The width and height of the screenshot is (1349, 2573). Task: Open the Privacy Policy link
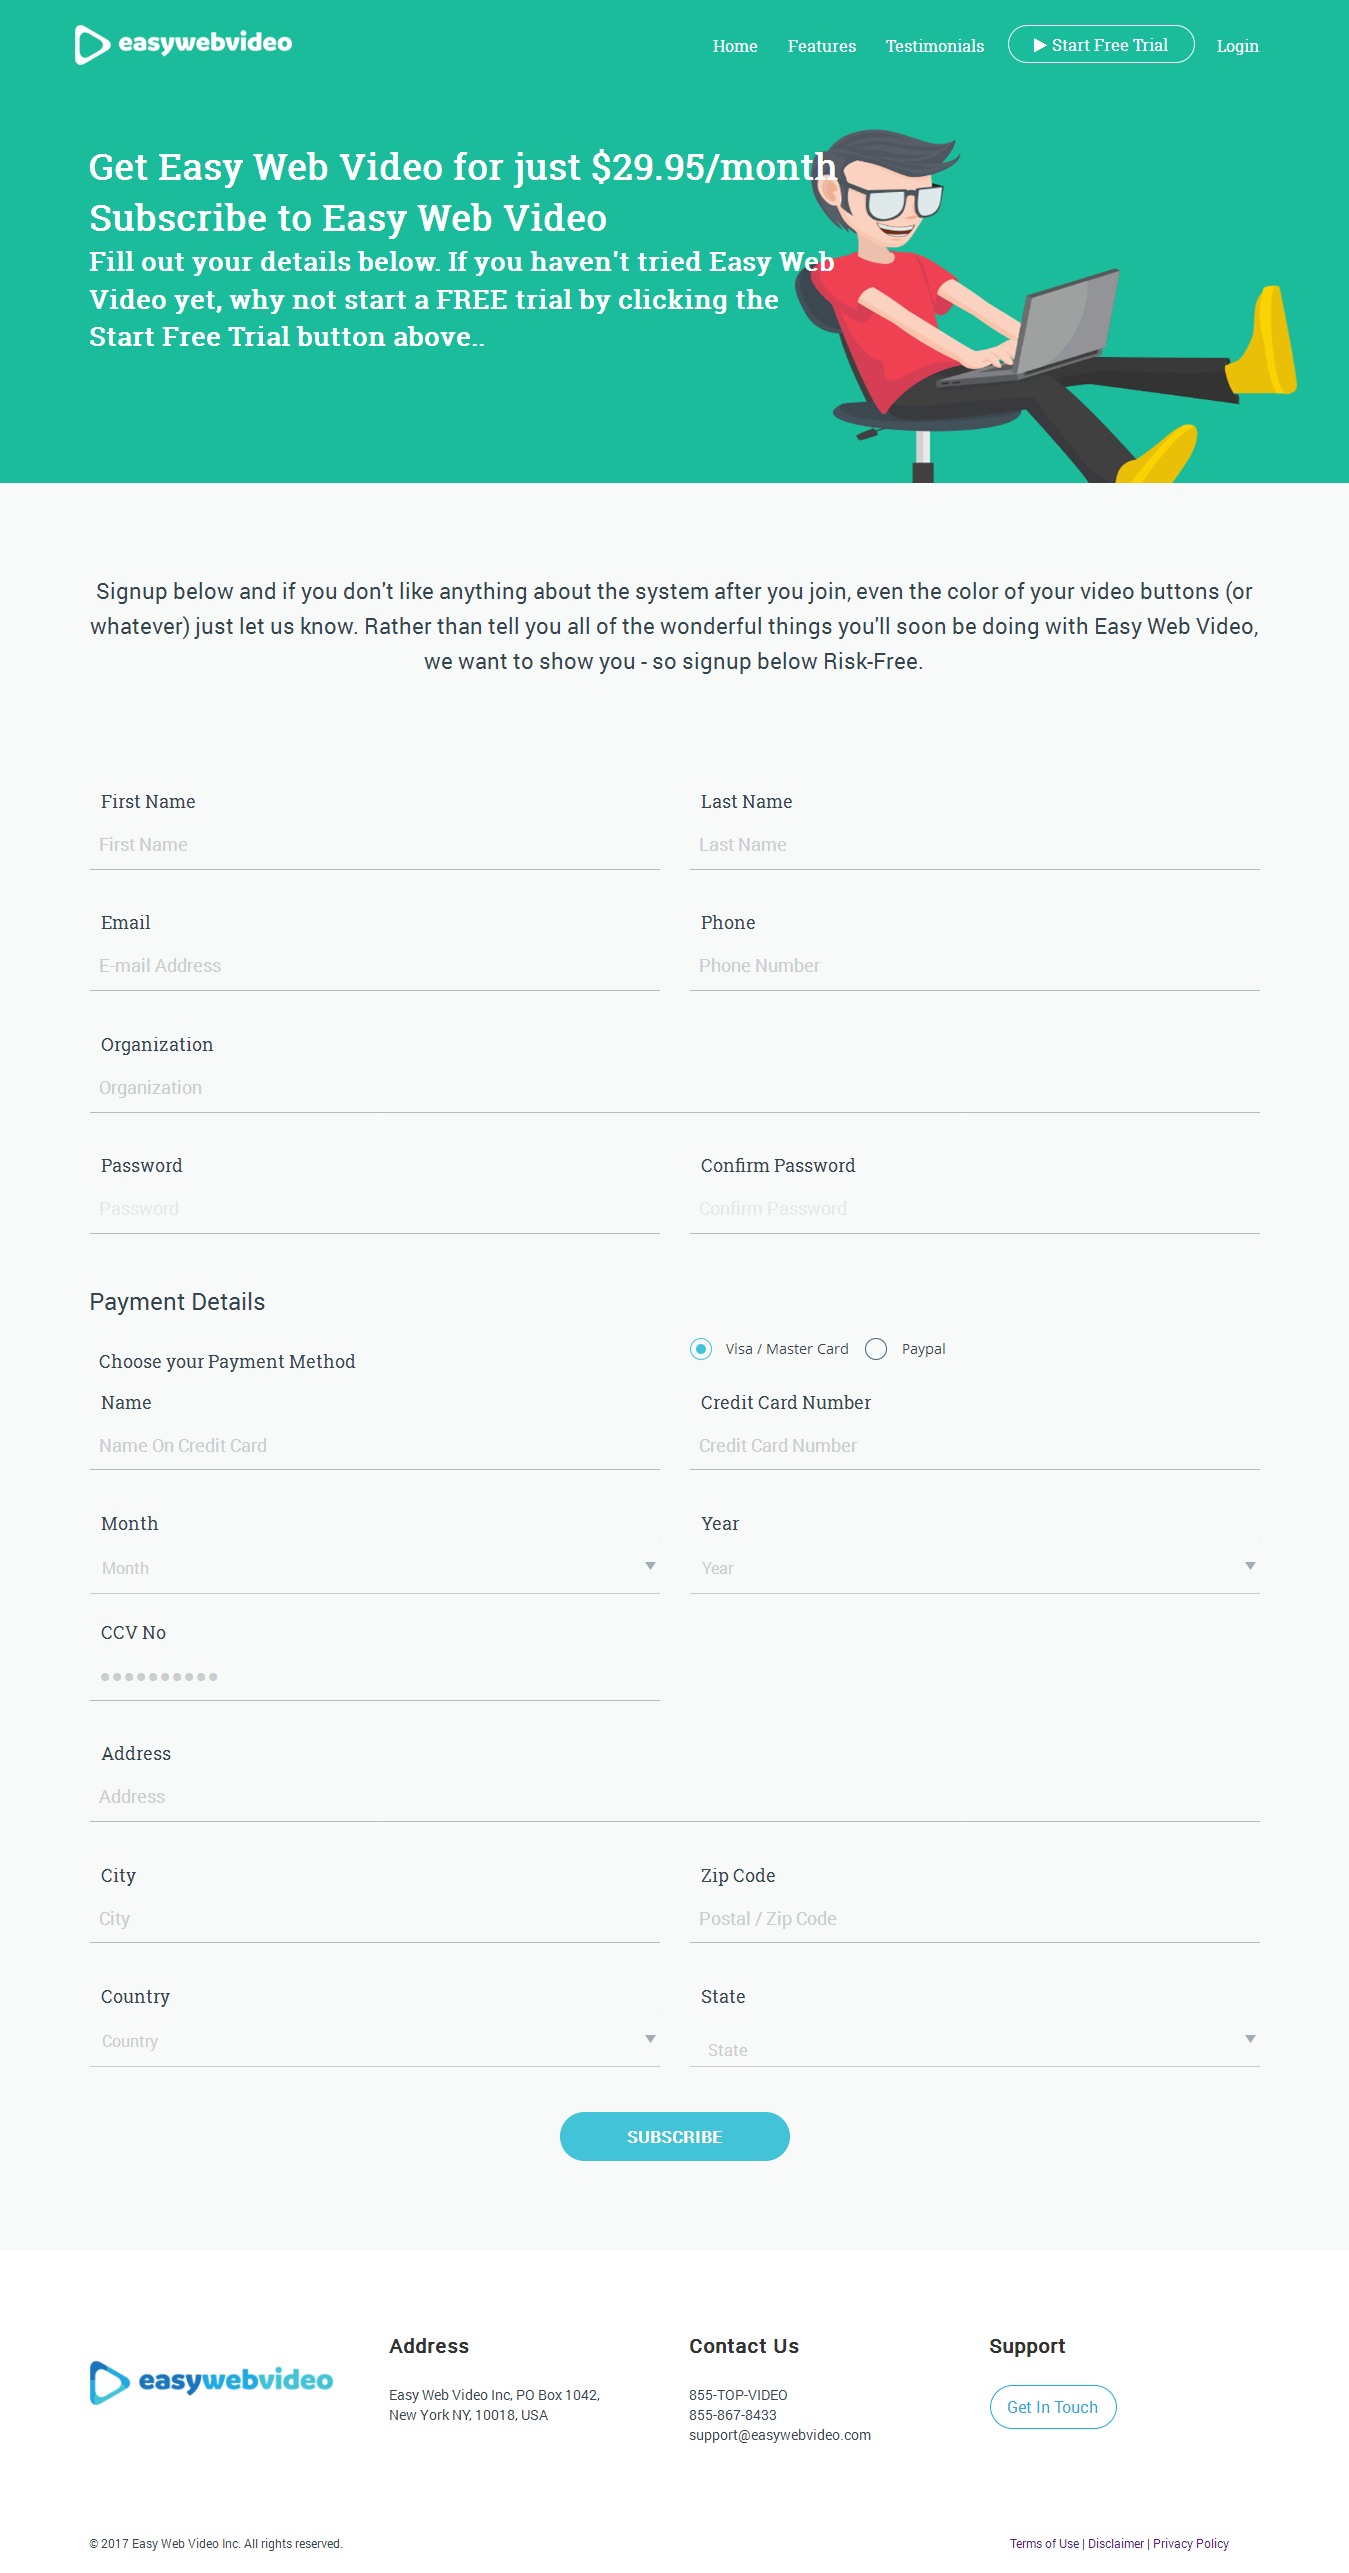coord(1190,2543)
